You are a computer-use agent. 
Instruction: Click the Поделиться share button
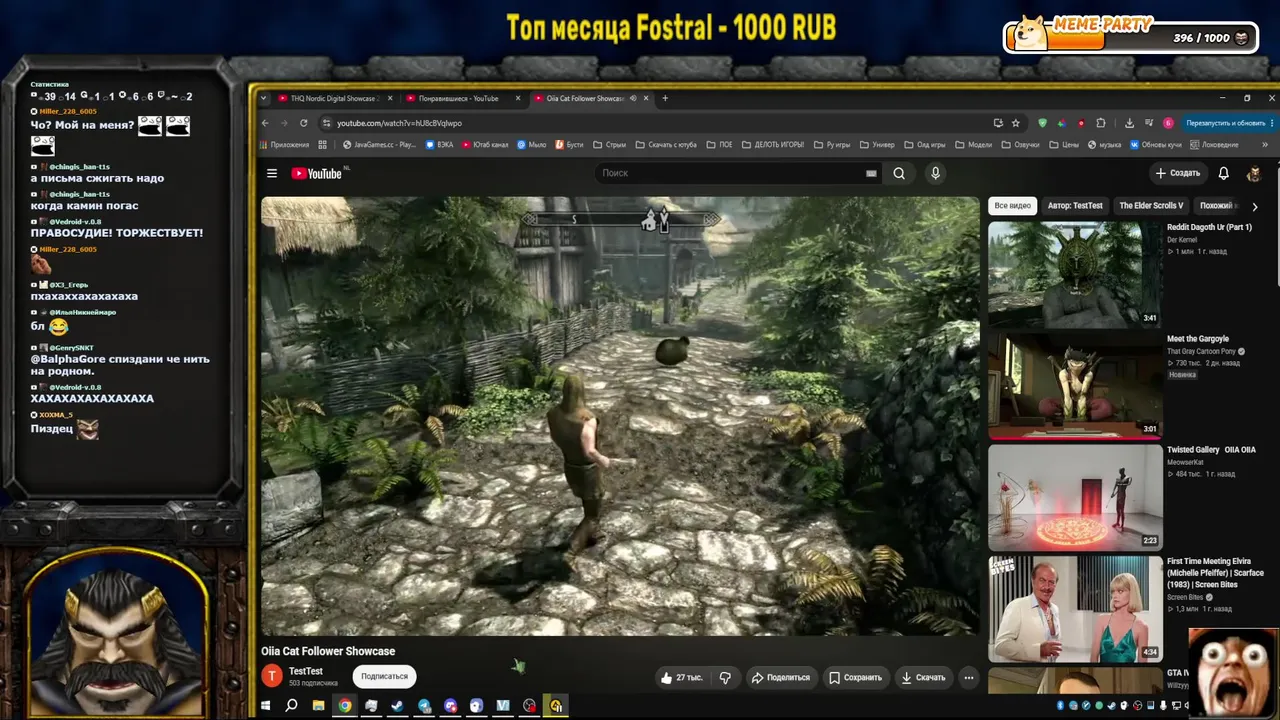(780, 677)
